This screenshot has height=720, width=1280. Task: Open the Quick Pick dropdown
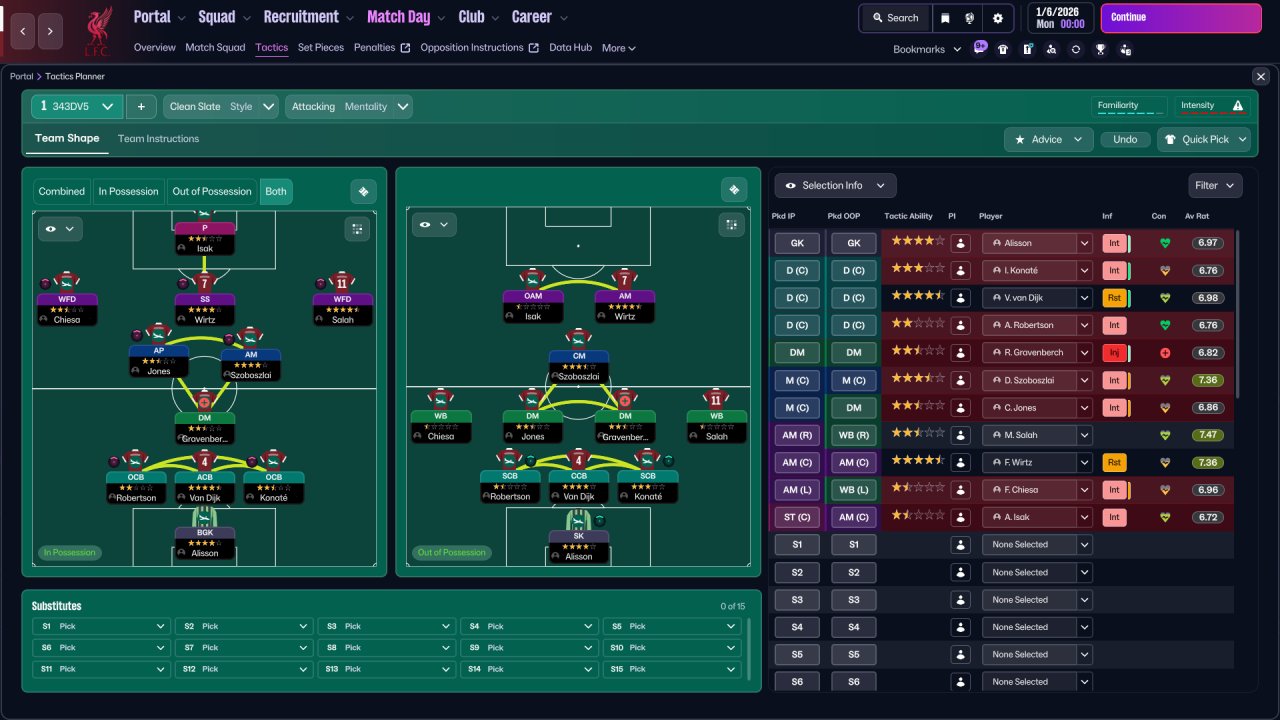[1204, 140]
